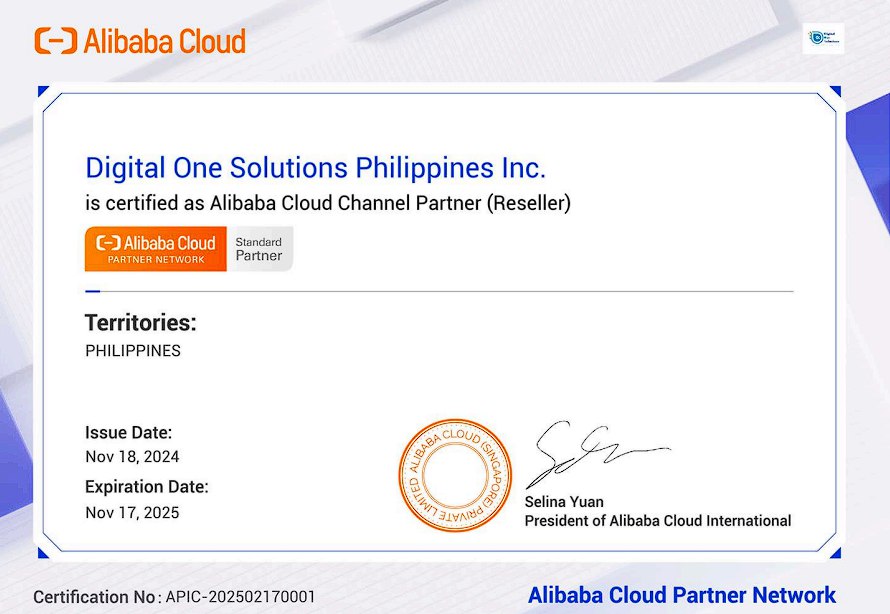Image resolution: width=890 pixels, height=614 pixels.
Task: Click the orange Alibaba Cloud Partner Network badge
Action: pyautogui.click(x=156, y=249)
